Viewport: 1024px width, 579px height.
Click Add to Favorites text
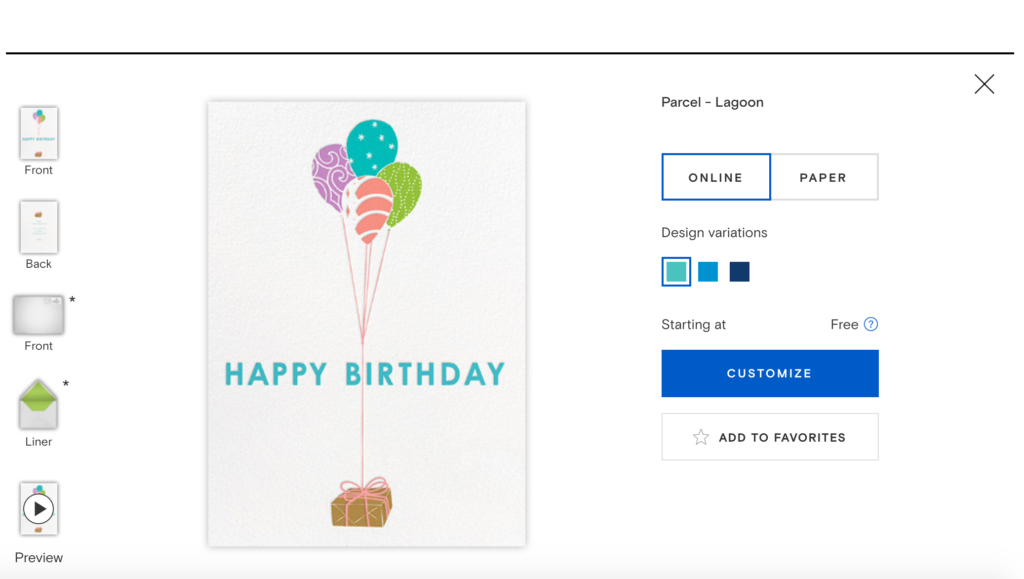click(x=782, y=437)
